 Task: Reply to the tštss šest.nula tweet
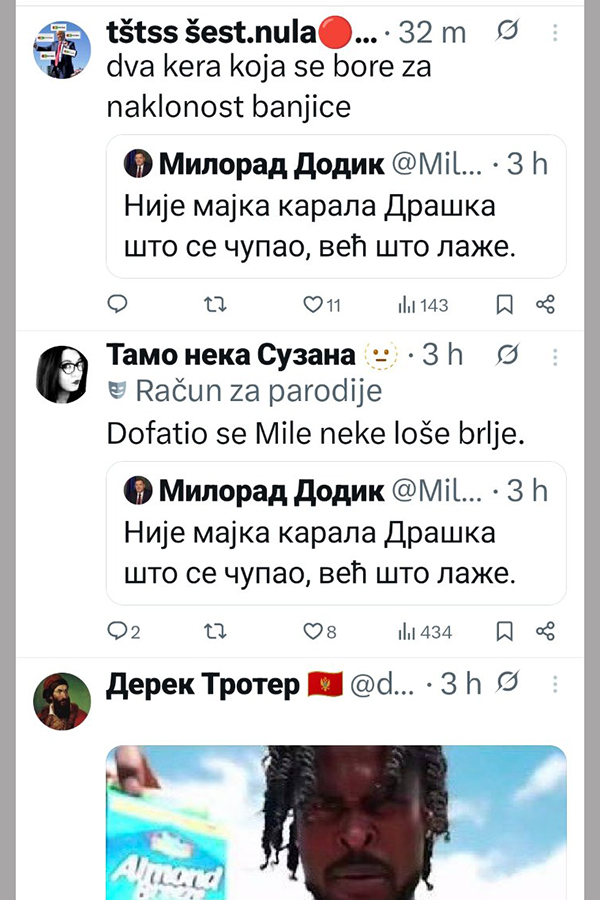118,305
